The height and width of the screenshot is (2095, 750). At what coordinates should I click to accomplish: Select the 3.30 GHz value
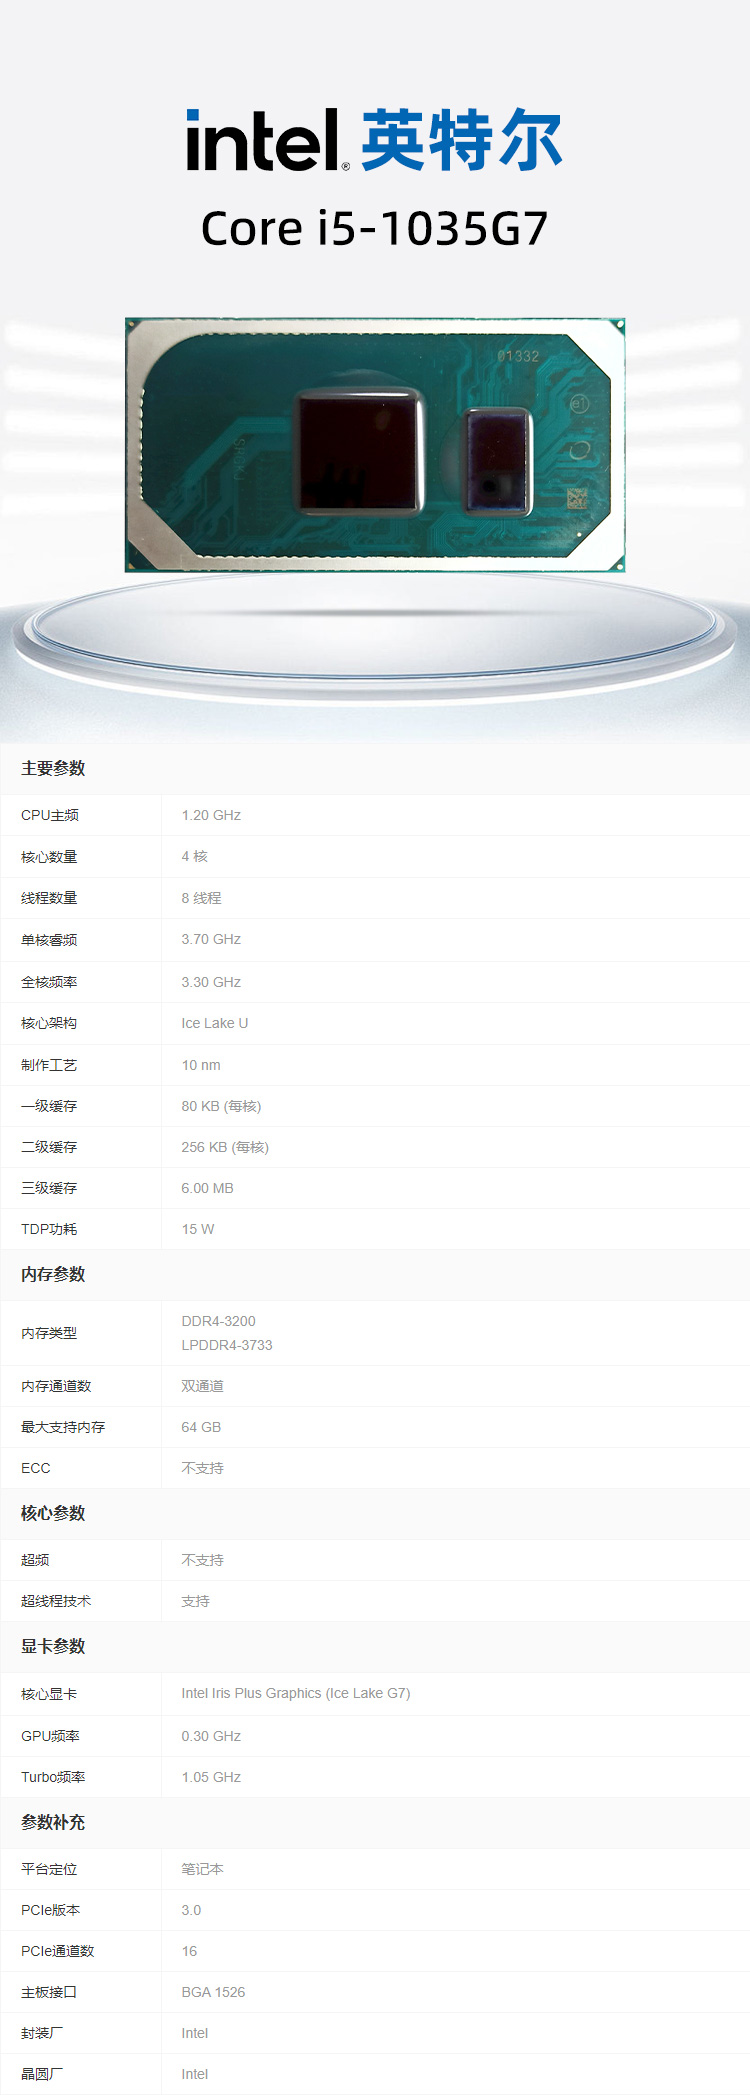click(x=211, y=982)
